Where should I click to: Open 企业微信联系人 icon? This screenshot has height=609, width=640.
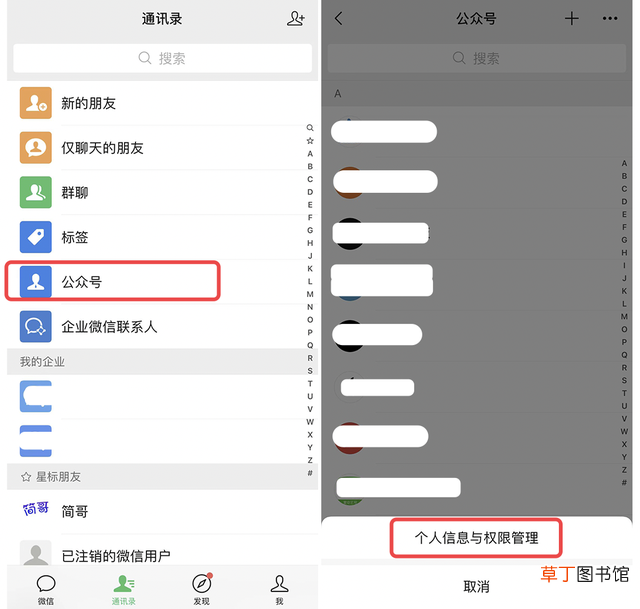click(x=36, y=327)
